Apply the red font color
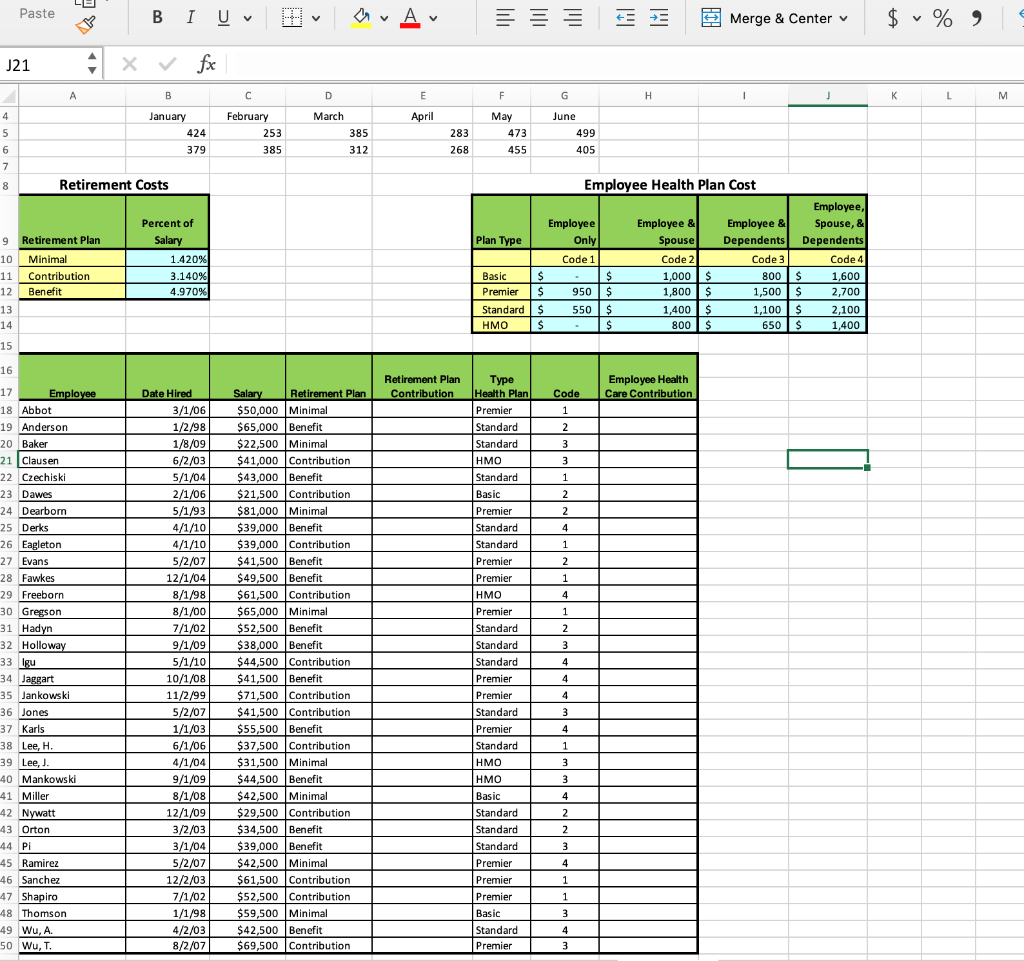 tap(410, 18)
